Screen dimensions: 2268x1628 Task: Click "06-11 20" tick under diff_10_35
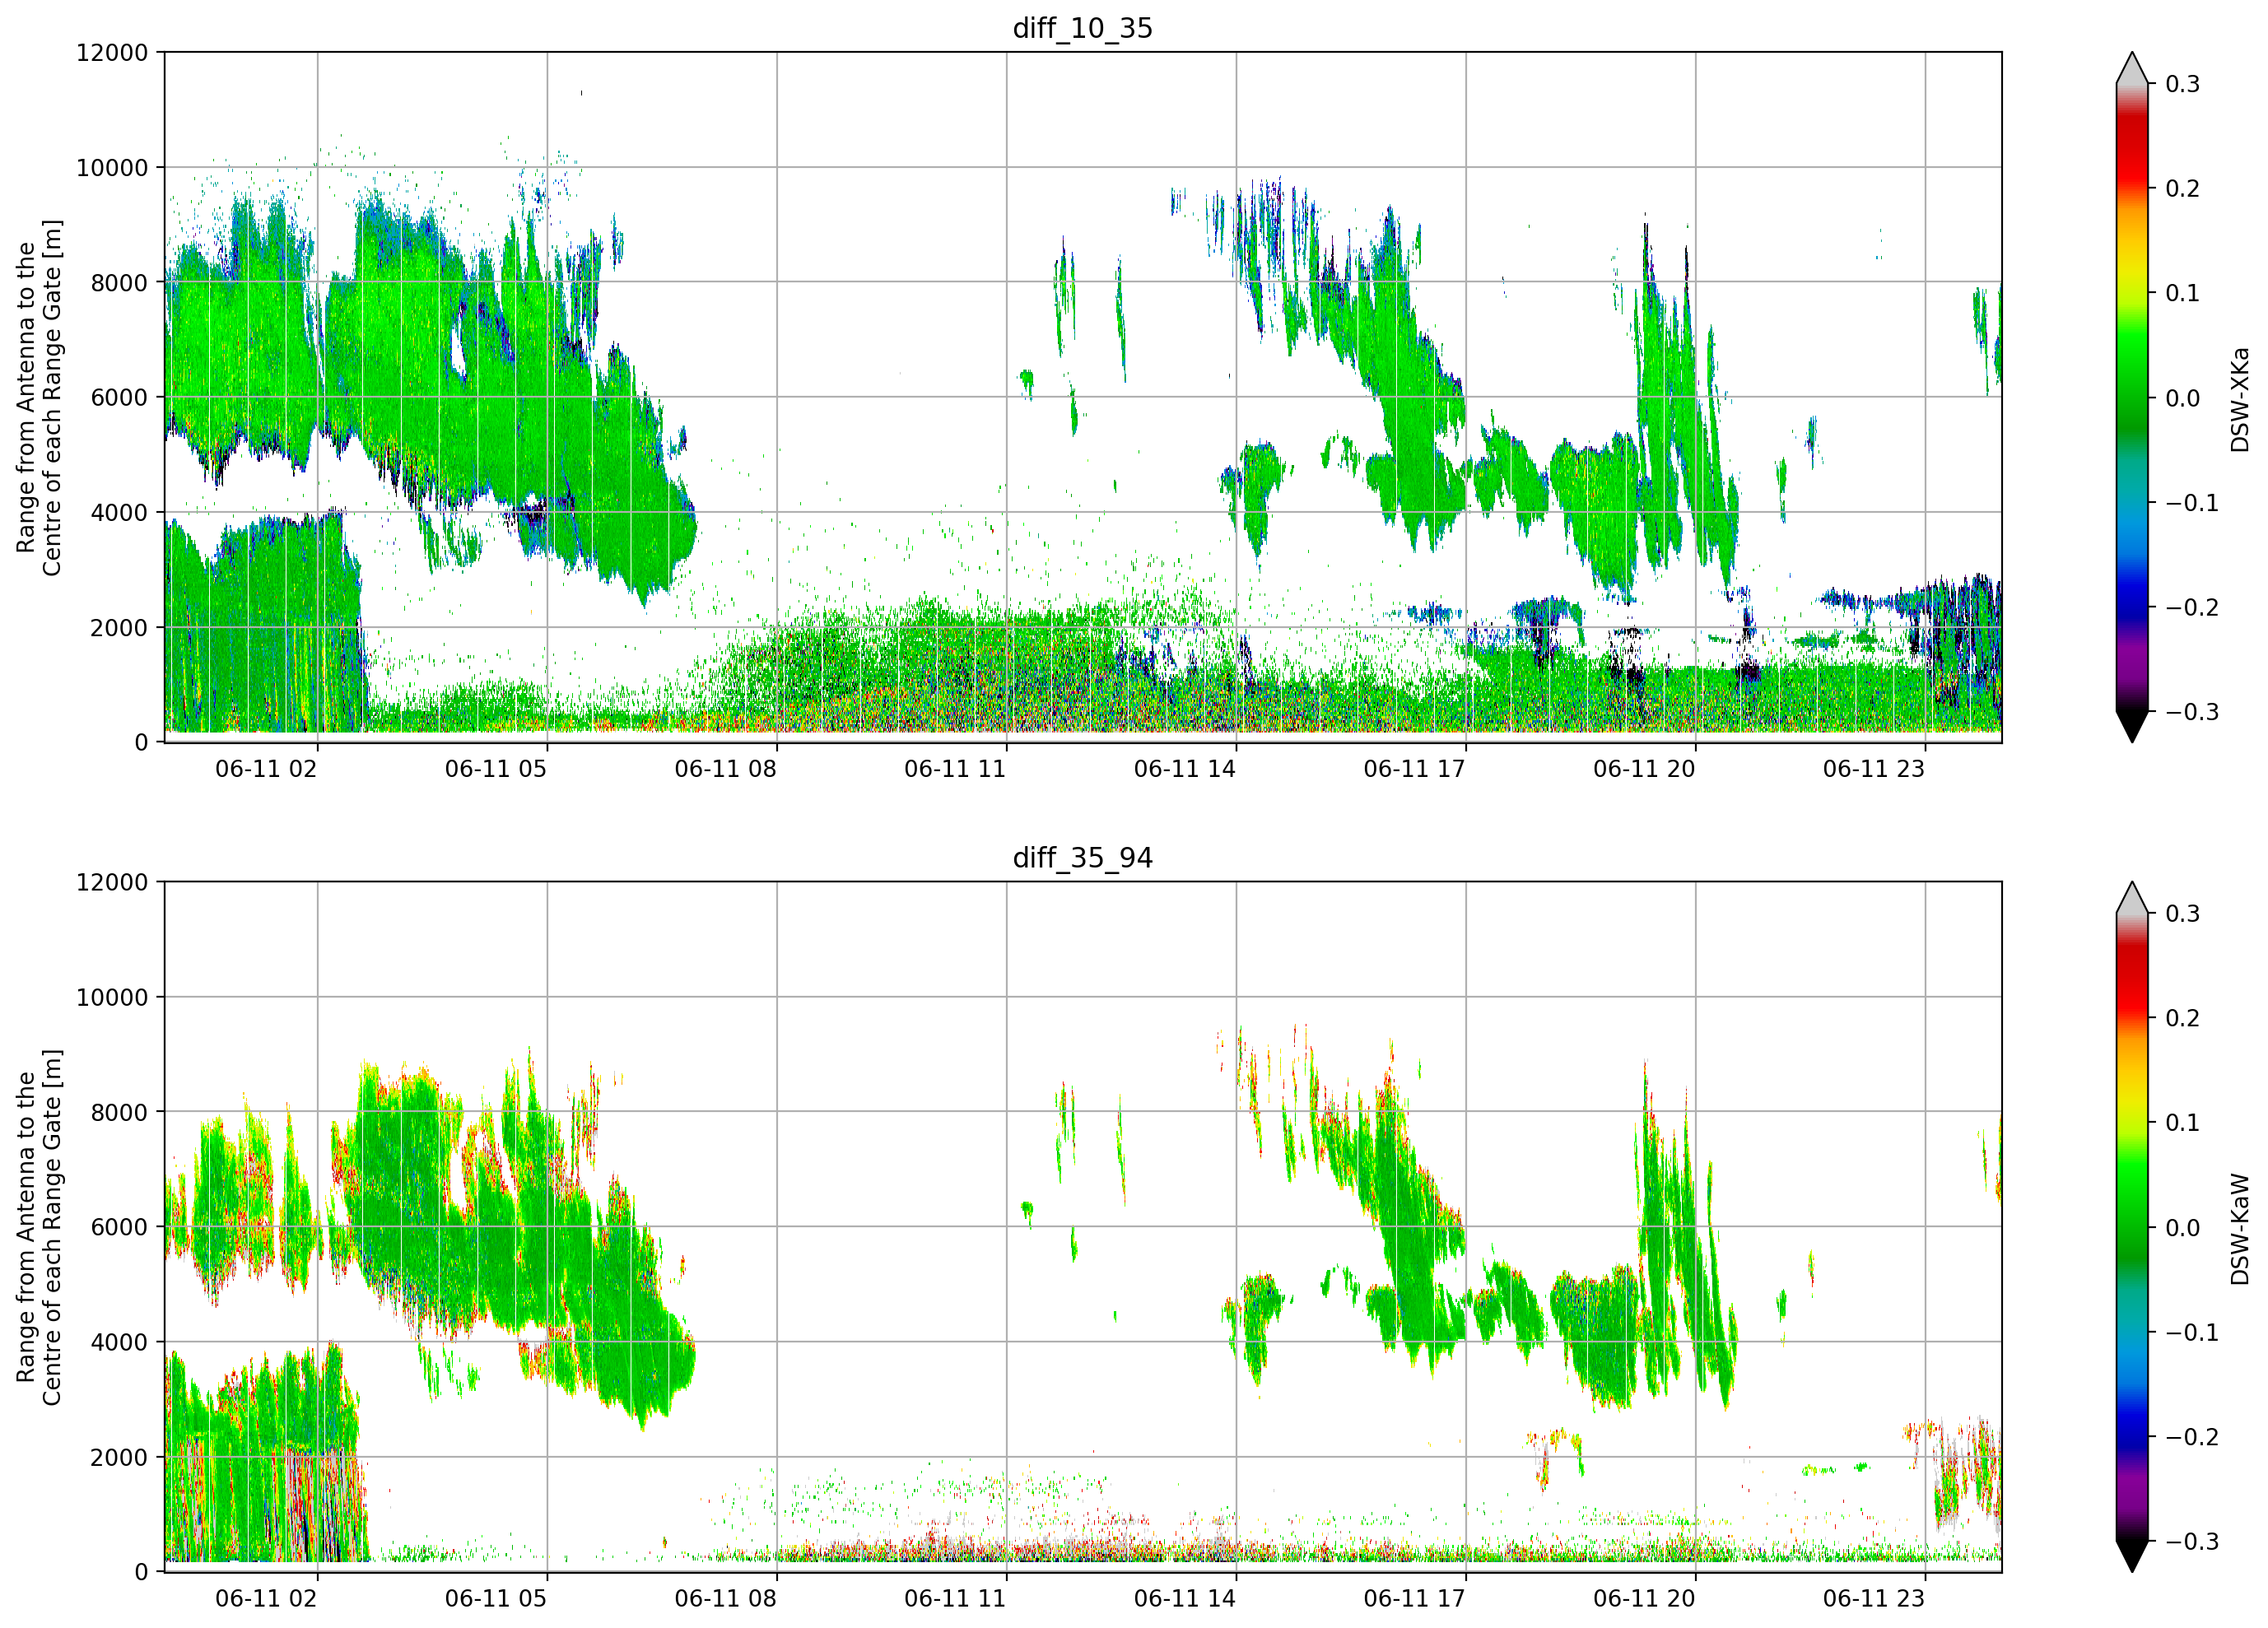(x=1644, y=769)
